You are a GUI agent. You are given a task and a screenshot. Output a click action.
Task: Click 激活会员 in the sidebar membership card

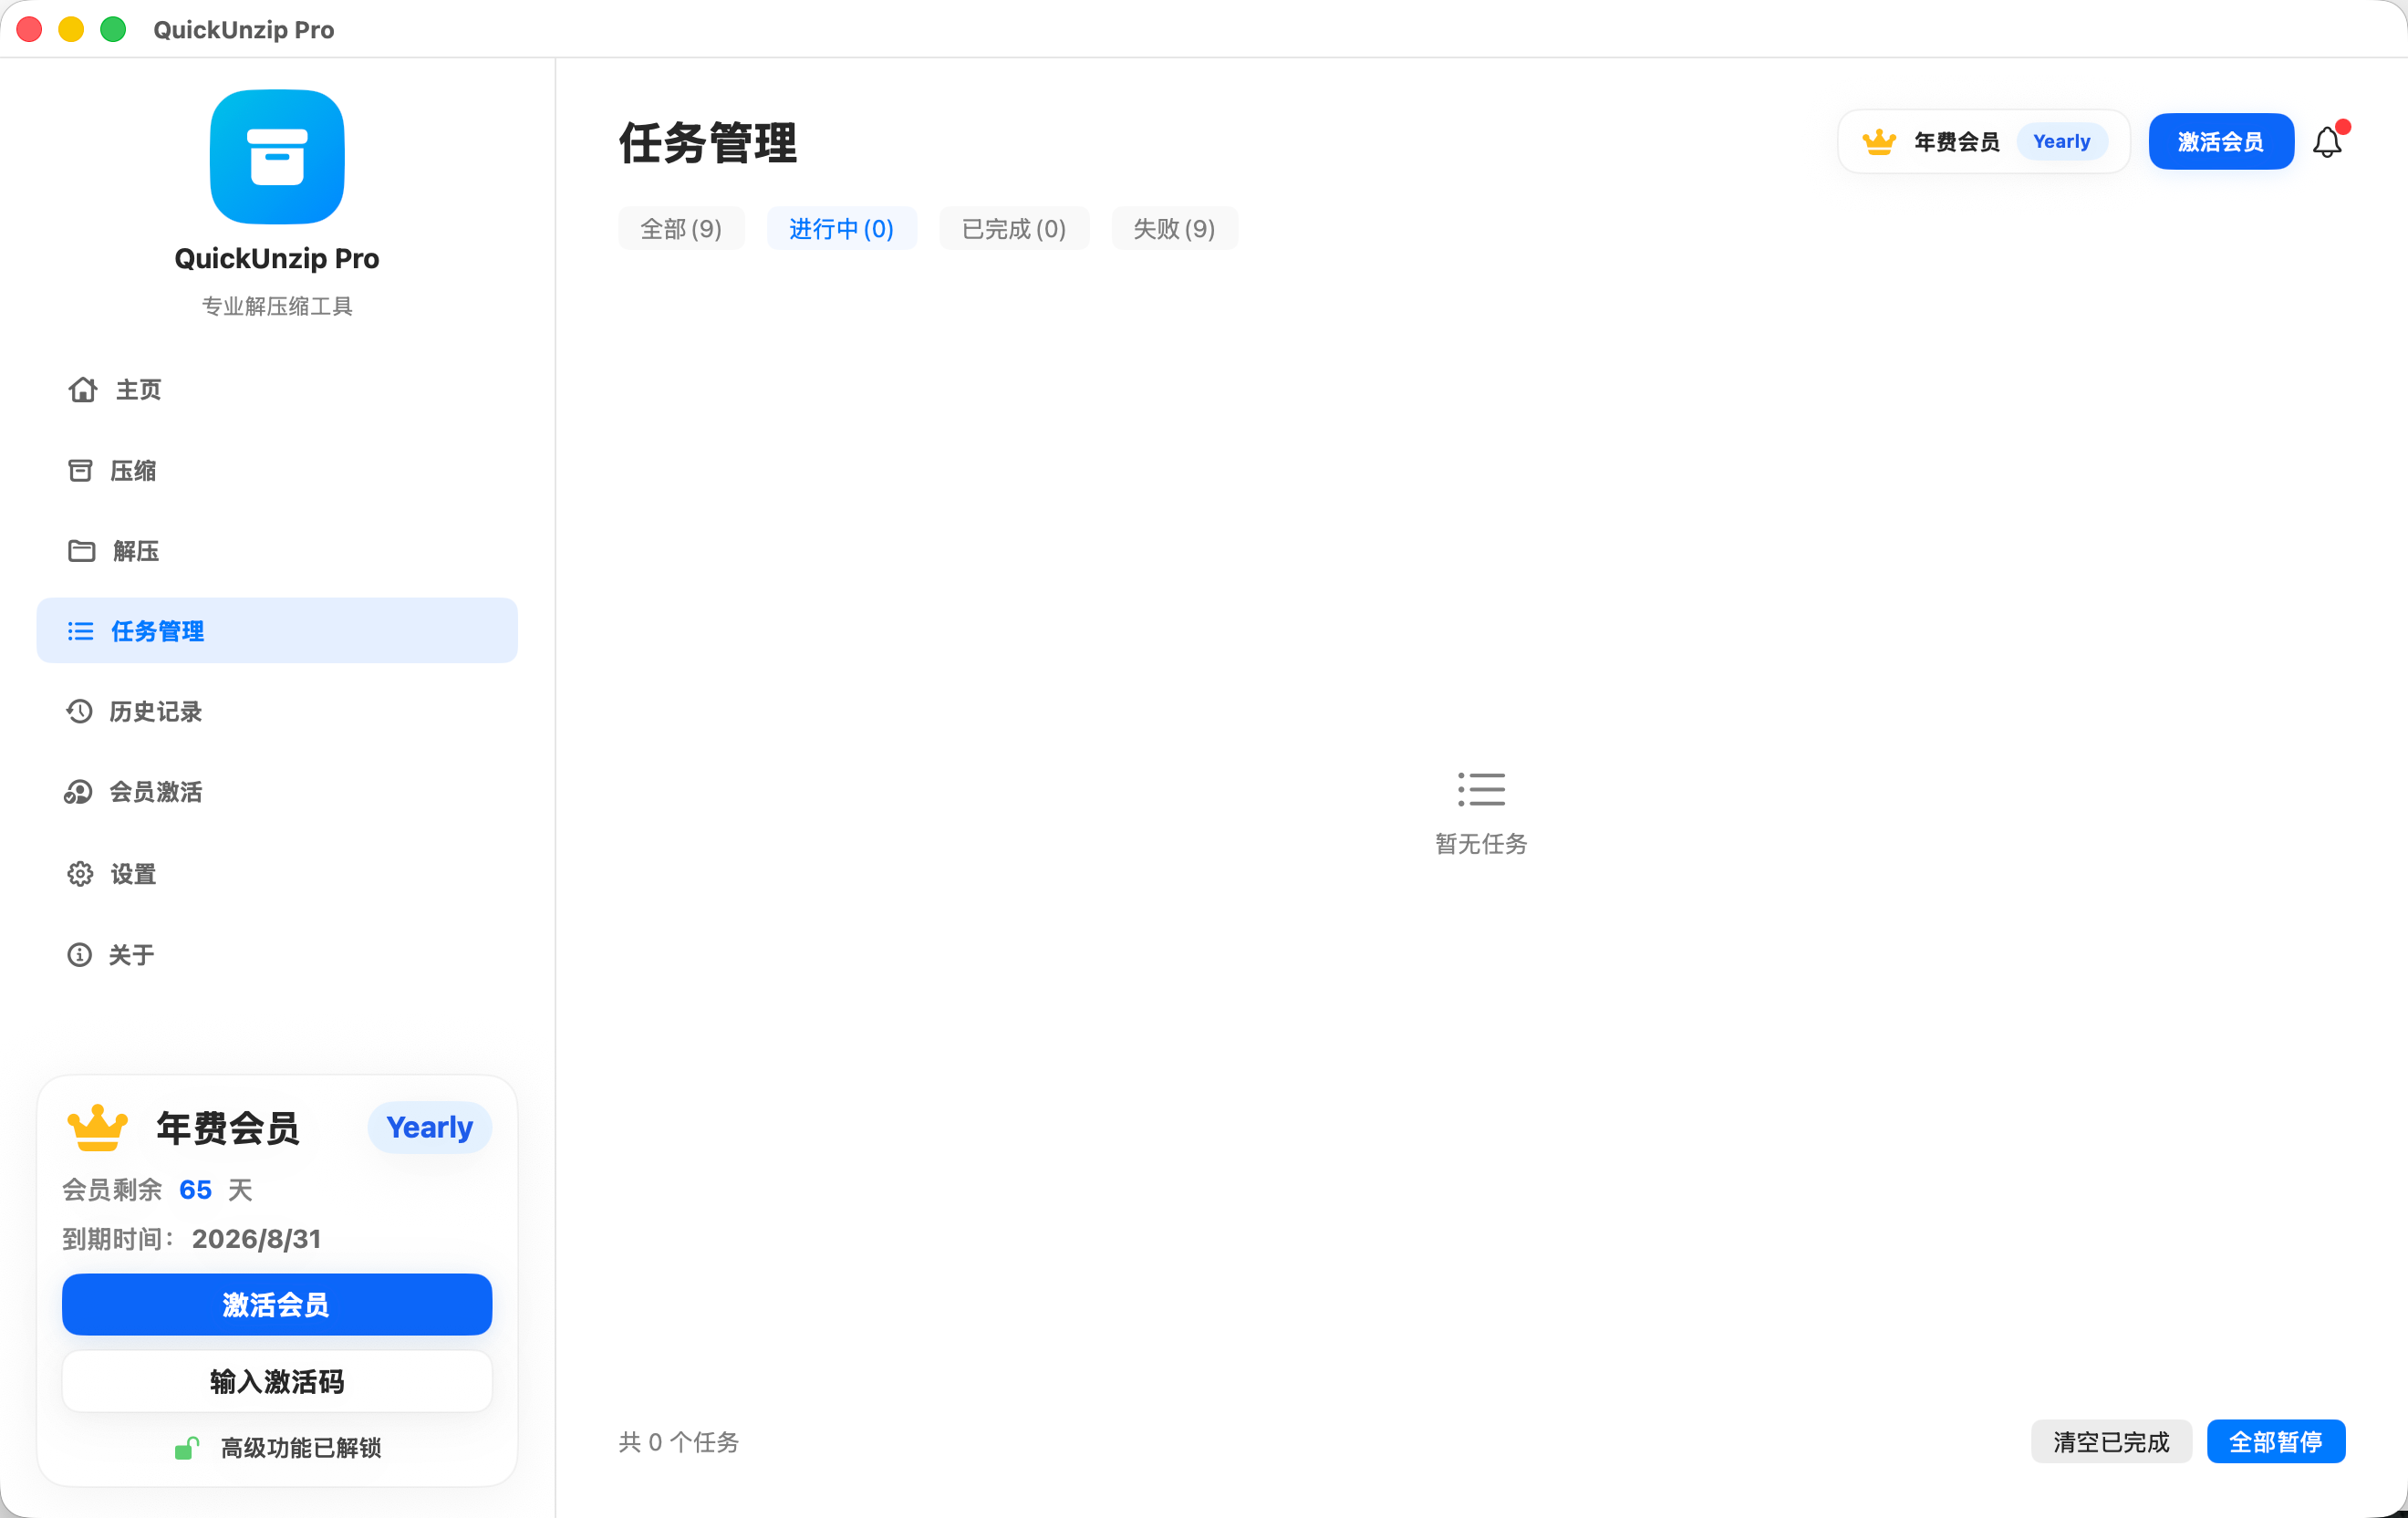tap(277, 1305)
